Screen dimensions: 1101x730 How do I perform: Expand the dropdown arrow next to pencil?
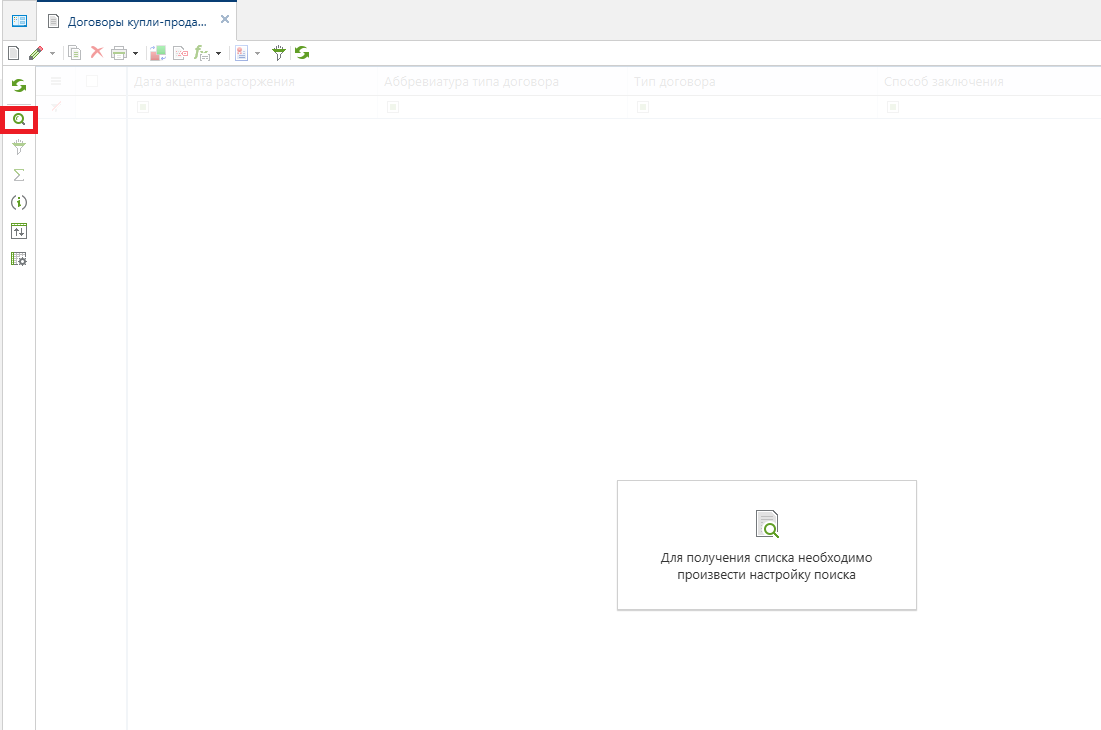point(52,53)
